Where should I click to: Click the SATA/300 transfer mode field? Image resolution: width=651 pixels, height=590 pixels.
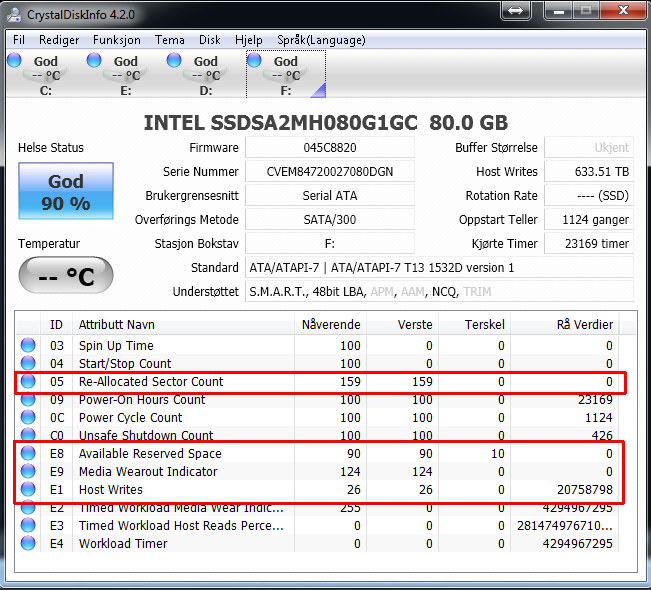[x=330, y=220]
